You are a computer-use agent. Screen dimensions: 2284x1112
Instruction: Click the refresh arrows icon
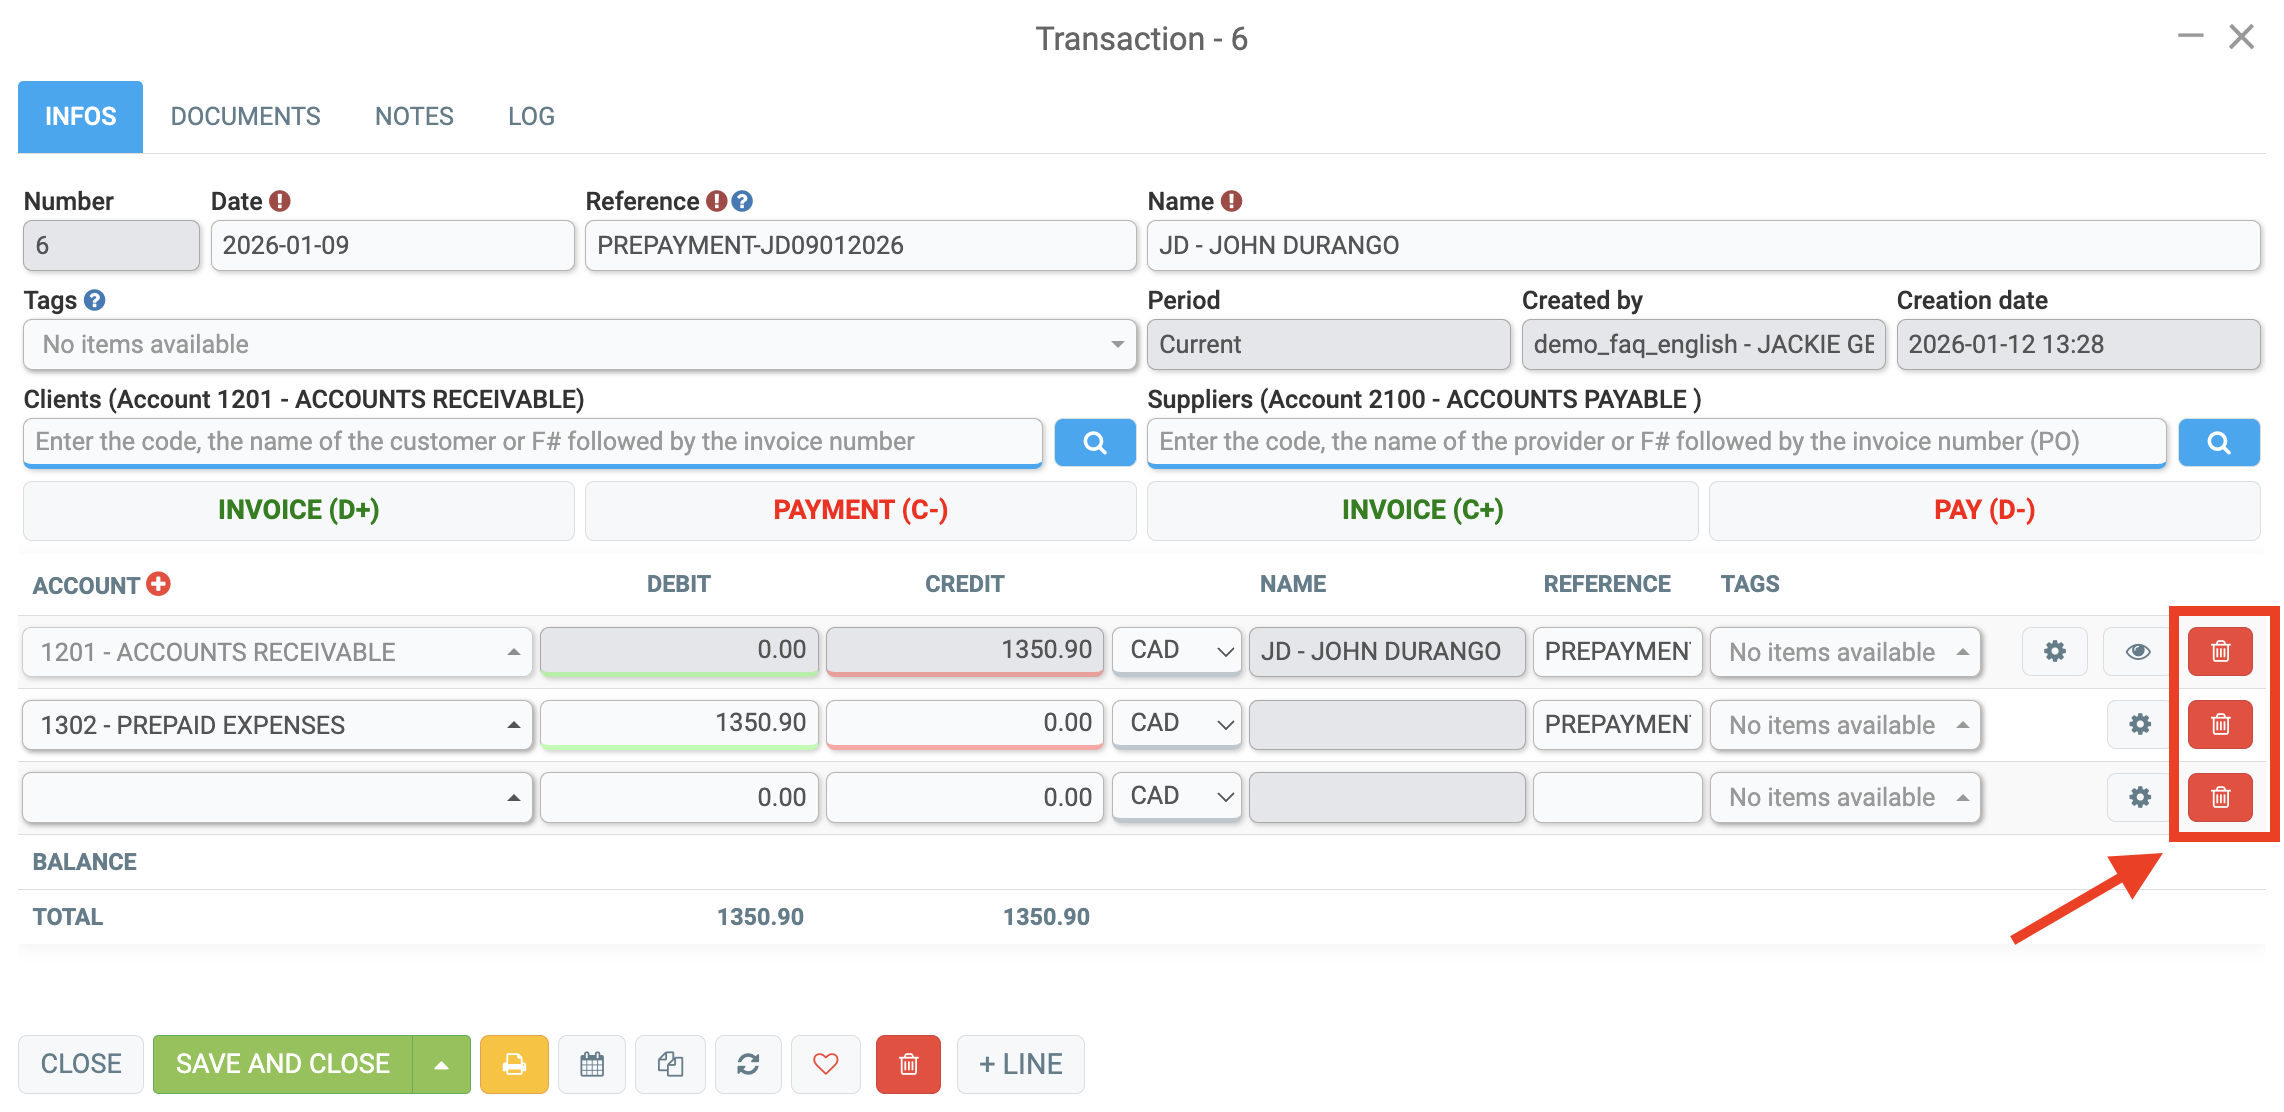(x=748, y=1064)
